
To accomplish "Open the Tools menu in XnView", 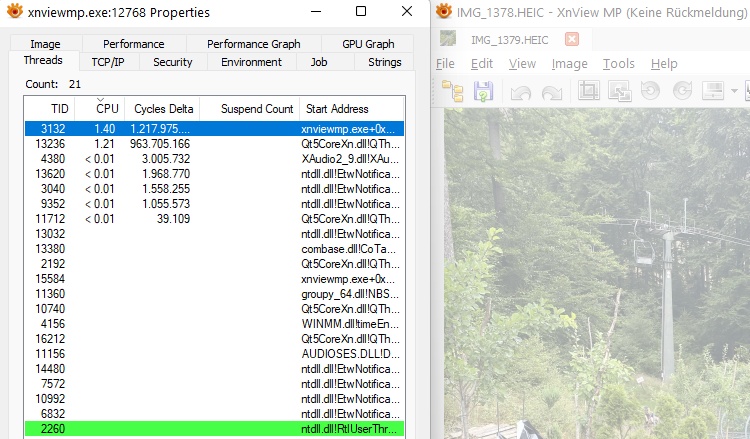I will tap(618, 64).
